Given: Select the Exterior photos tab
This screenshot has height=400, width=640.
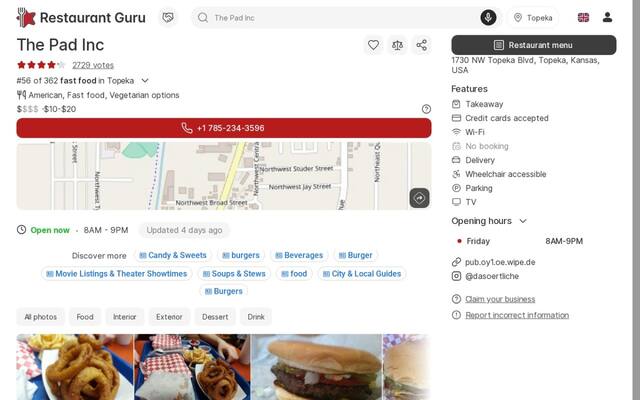Looking at the screenshot, I should [x=169, y=317].
